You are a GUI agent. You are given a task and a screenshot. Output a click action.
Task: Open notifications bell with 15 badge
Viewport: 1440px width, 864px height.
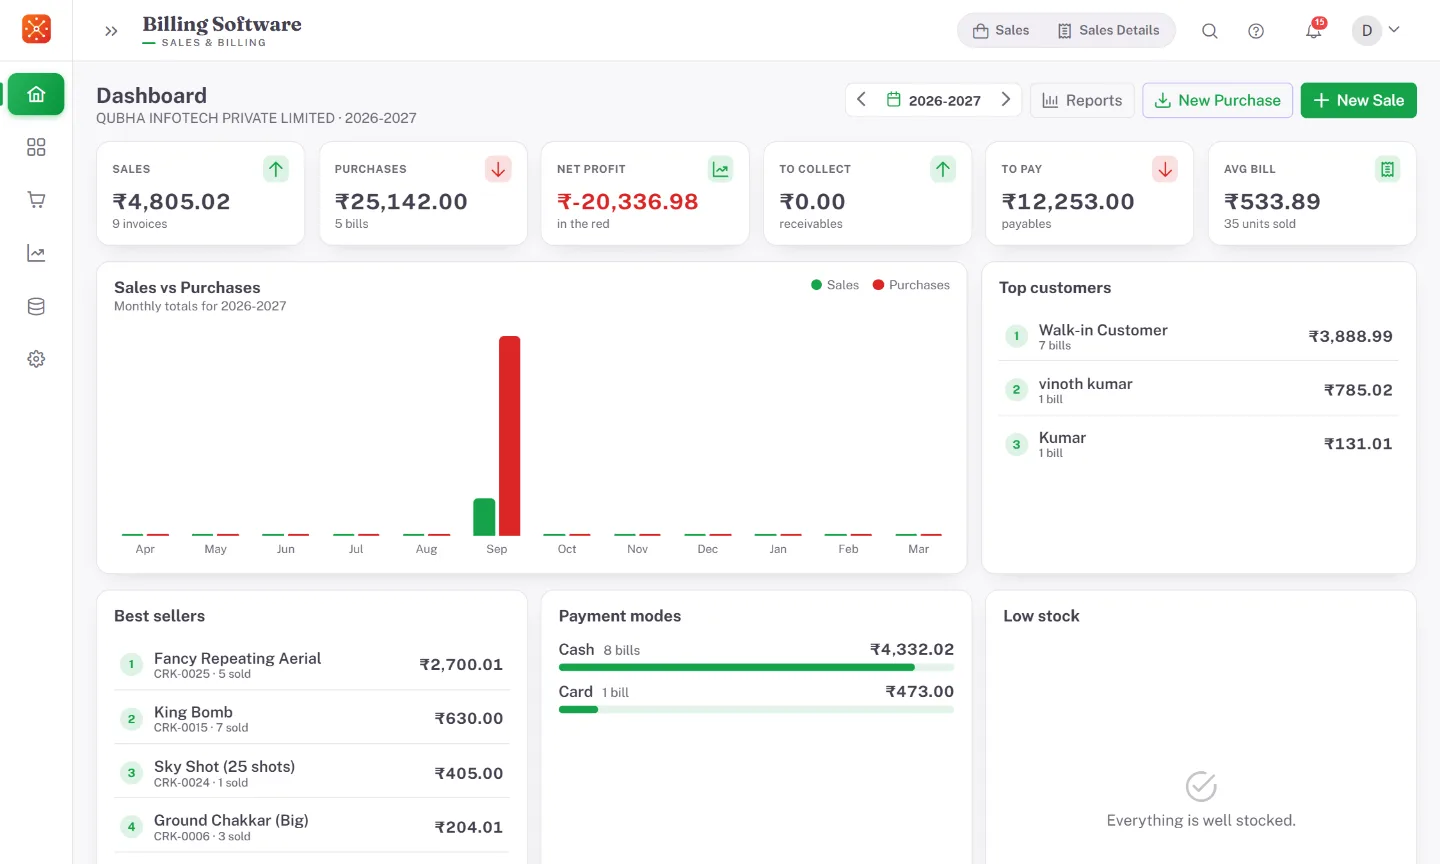click(1314, 30)
